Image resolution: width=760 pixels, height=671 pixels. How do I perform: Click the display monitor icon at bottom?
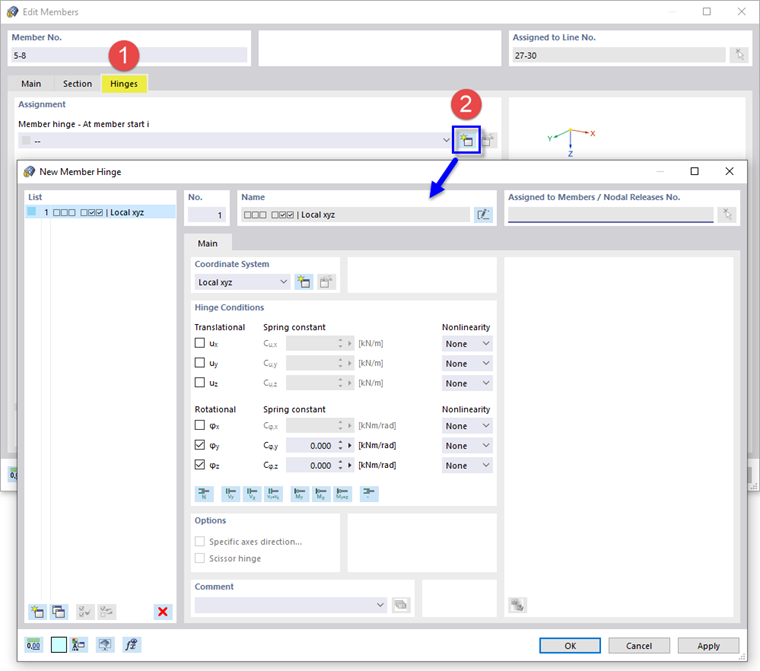(105, 645)
